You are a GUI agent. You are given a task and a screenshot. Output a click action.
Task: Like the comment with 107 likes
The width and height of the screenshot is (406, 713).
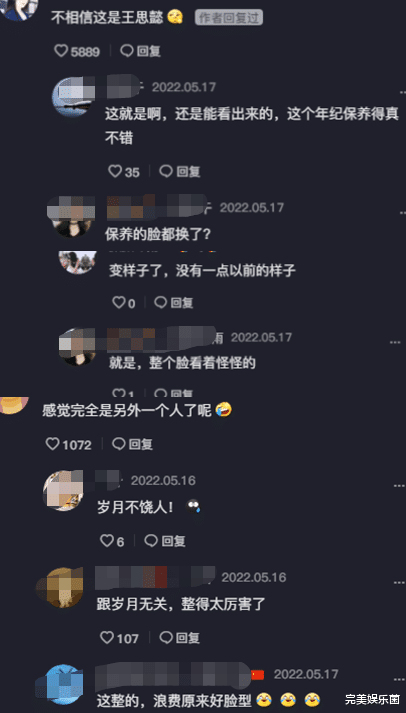(106, 638)
